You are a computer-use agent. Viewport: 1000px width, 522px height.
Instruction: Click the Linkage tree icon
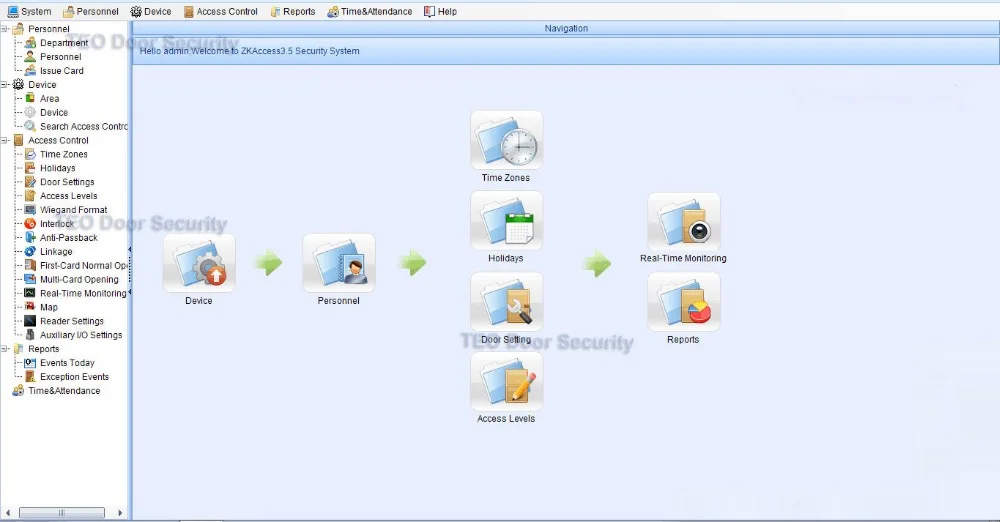30,251
